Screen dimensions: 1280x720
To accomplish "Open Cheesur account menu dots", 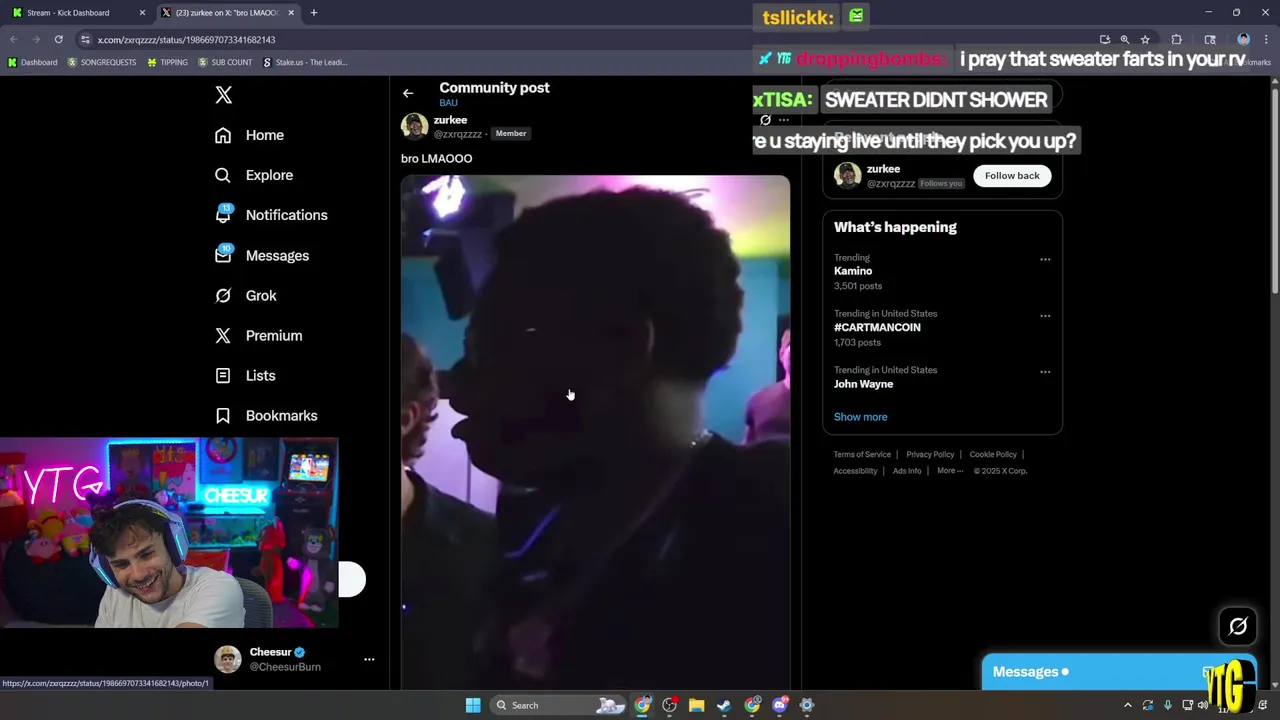I will pyautogui.click(x=369, y=659).
